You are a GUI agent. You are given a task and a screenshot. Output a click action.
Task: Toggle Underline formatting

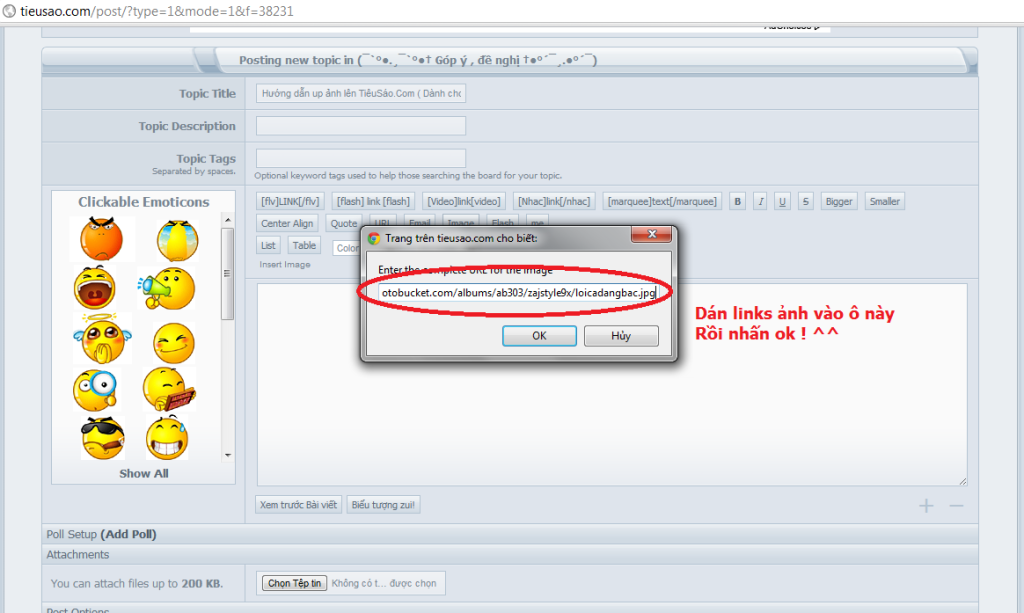pyautogui.click(x=782, y=201)
